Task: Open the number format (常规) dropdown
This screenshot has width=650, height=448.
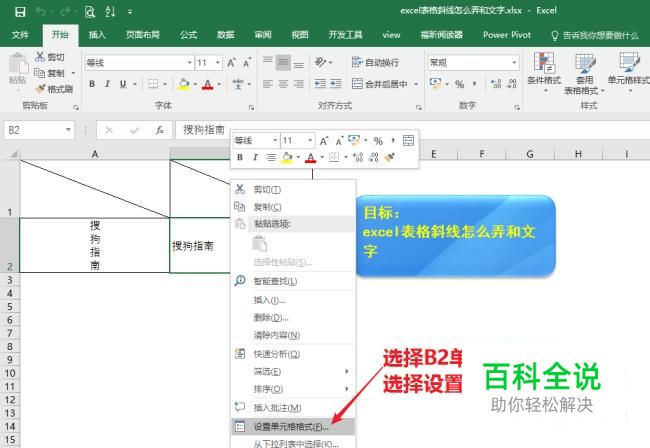Action: click(514, 63)
